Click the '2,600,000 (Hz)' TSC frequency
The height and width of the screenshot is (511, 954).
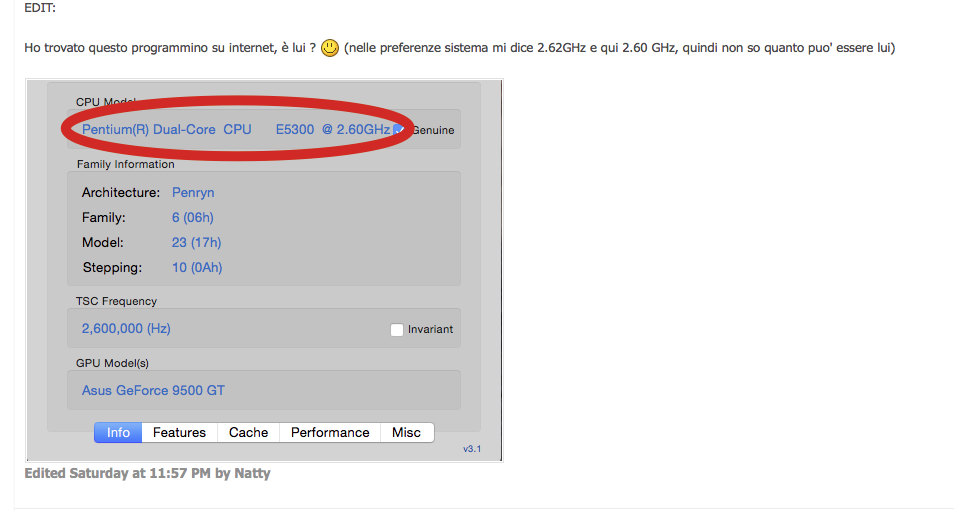[126, 328]
